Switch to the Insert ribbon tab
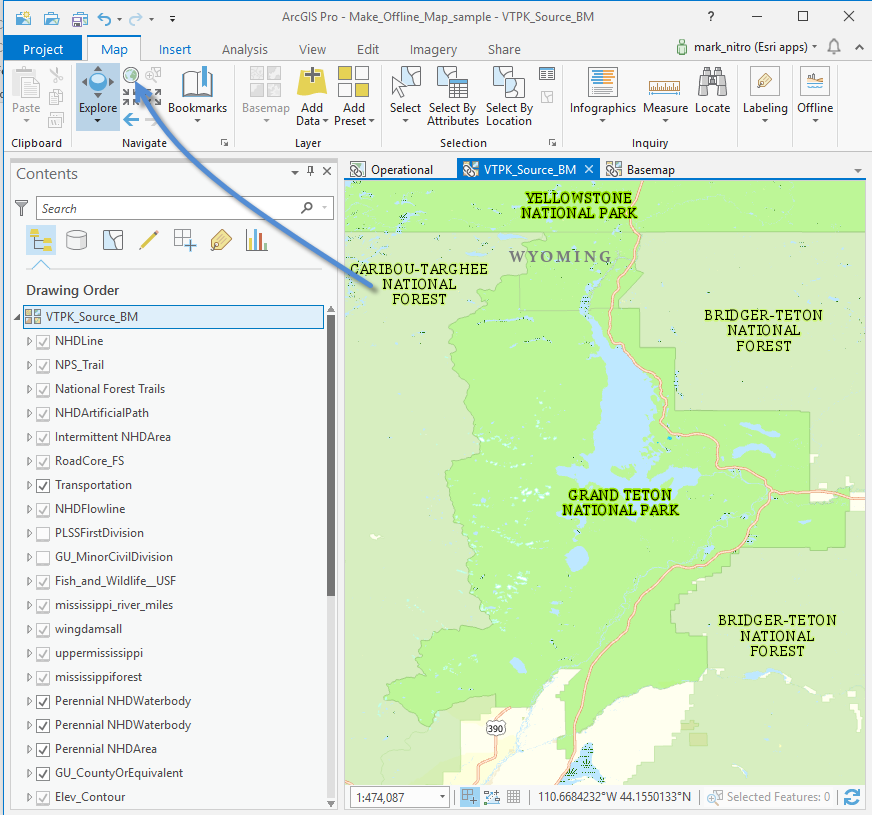The width and height of the screenshot is (872, 815). pos(175,49)
